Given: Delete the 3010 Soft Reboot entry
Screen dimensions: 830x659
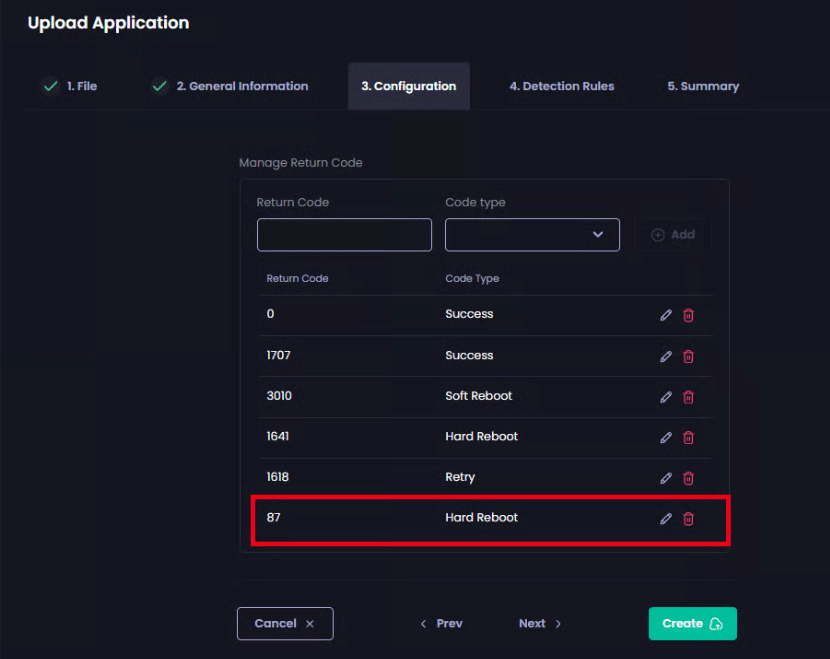Looking at the screenshot, I should click(x=688, y=397).
